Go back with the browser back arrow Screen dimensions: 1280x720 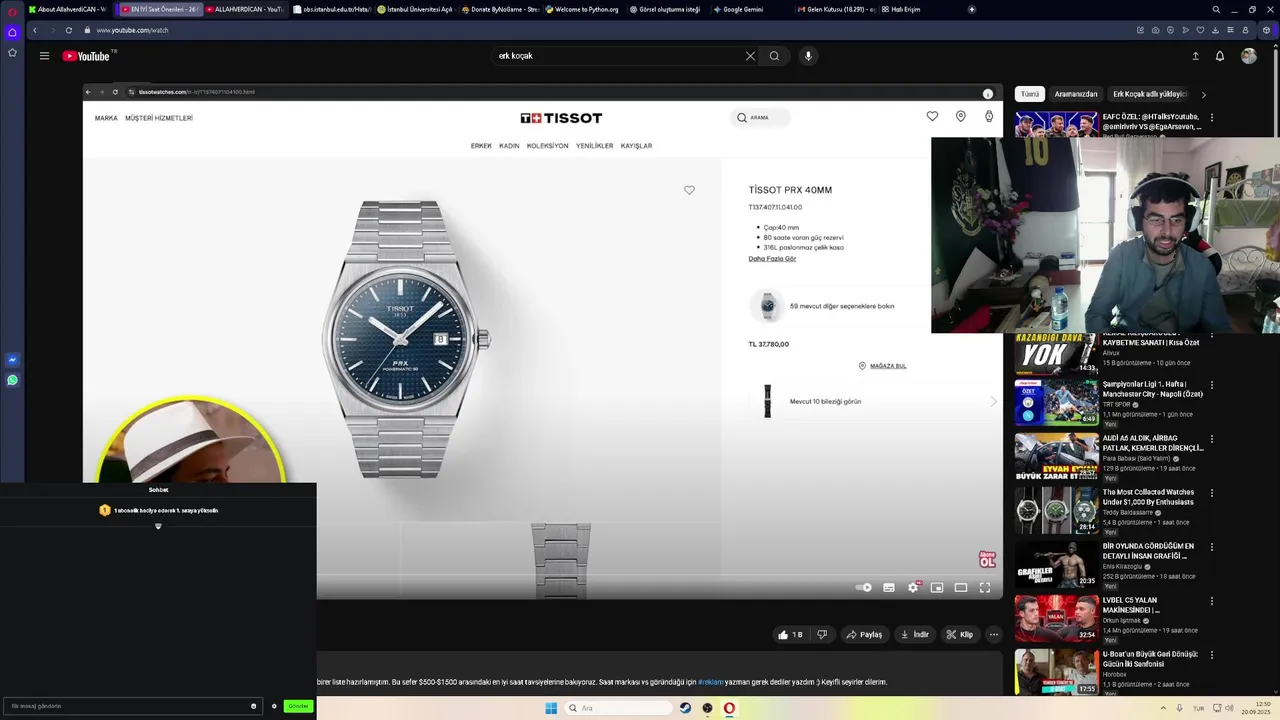pyautogui.click(x=35, y=30)
